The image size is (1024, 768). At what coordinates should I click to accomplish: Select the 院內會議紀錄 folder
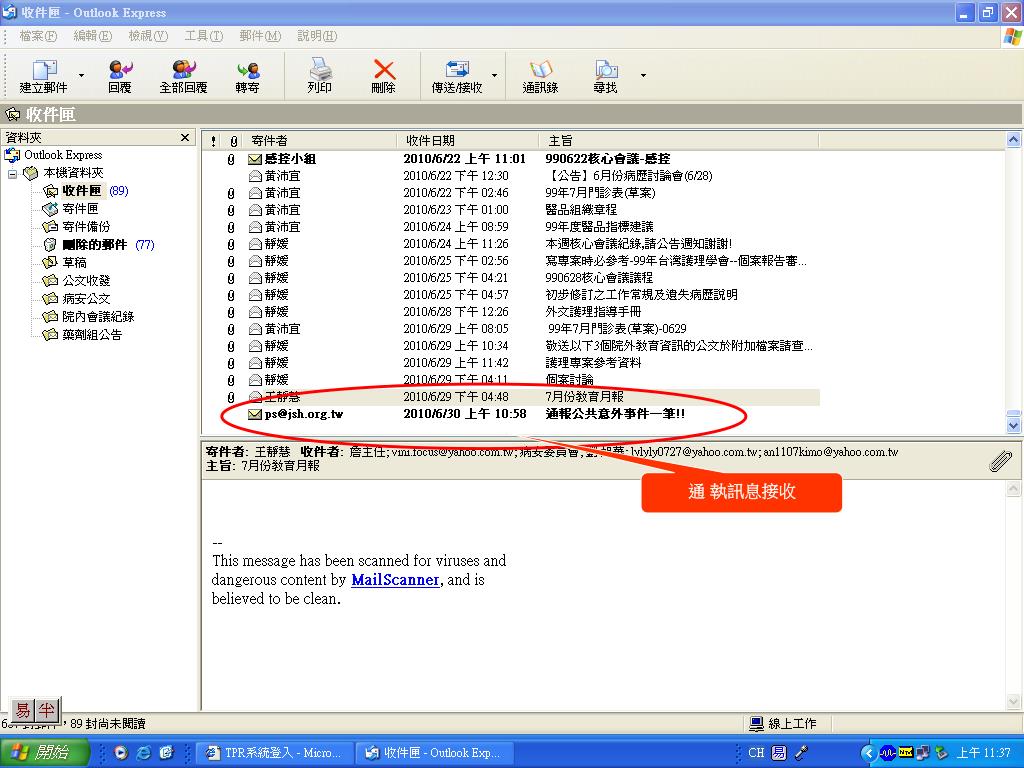pos(88,317)
